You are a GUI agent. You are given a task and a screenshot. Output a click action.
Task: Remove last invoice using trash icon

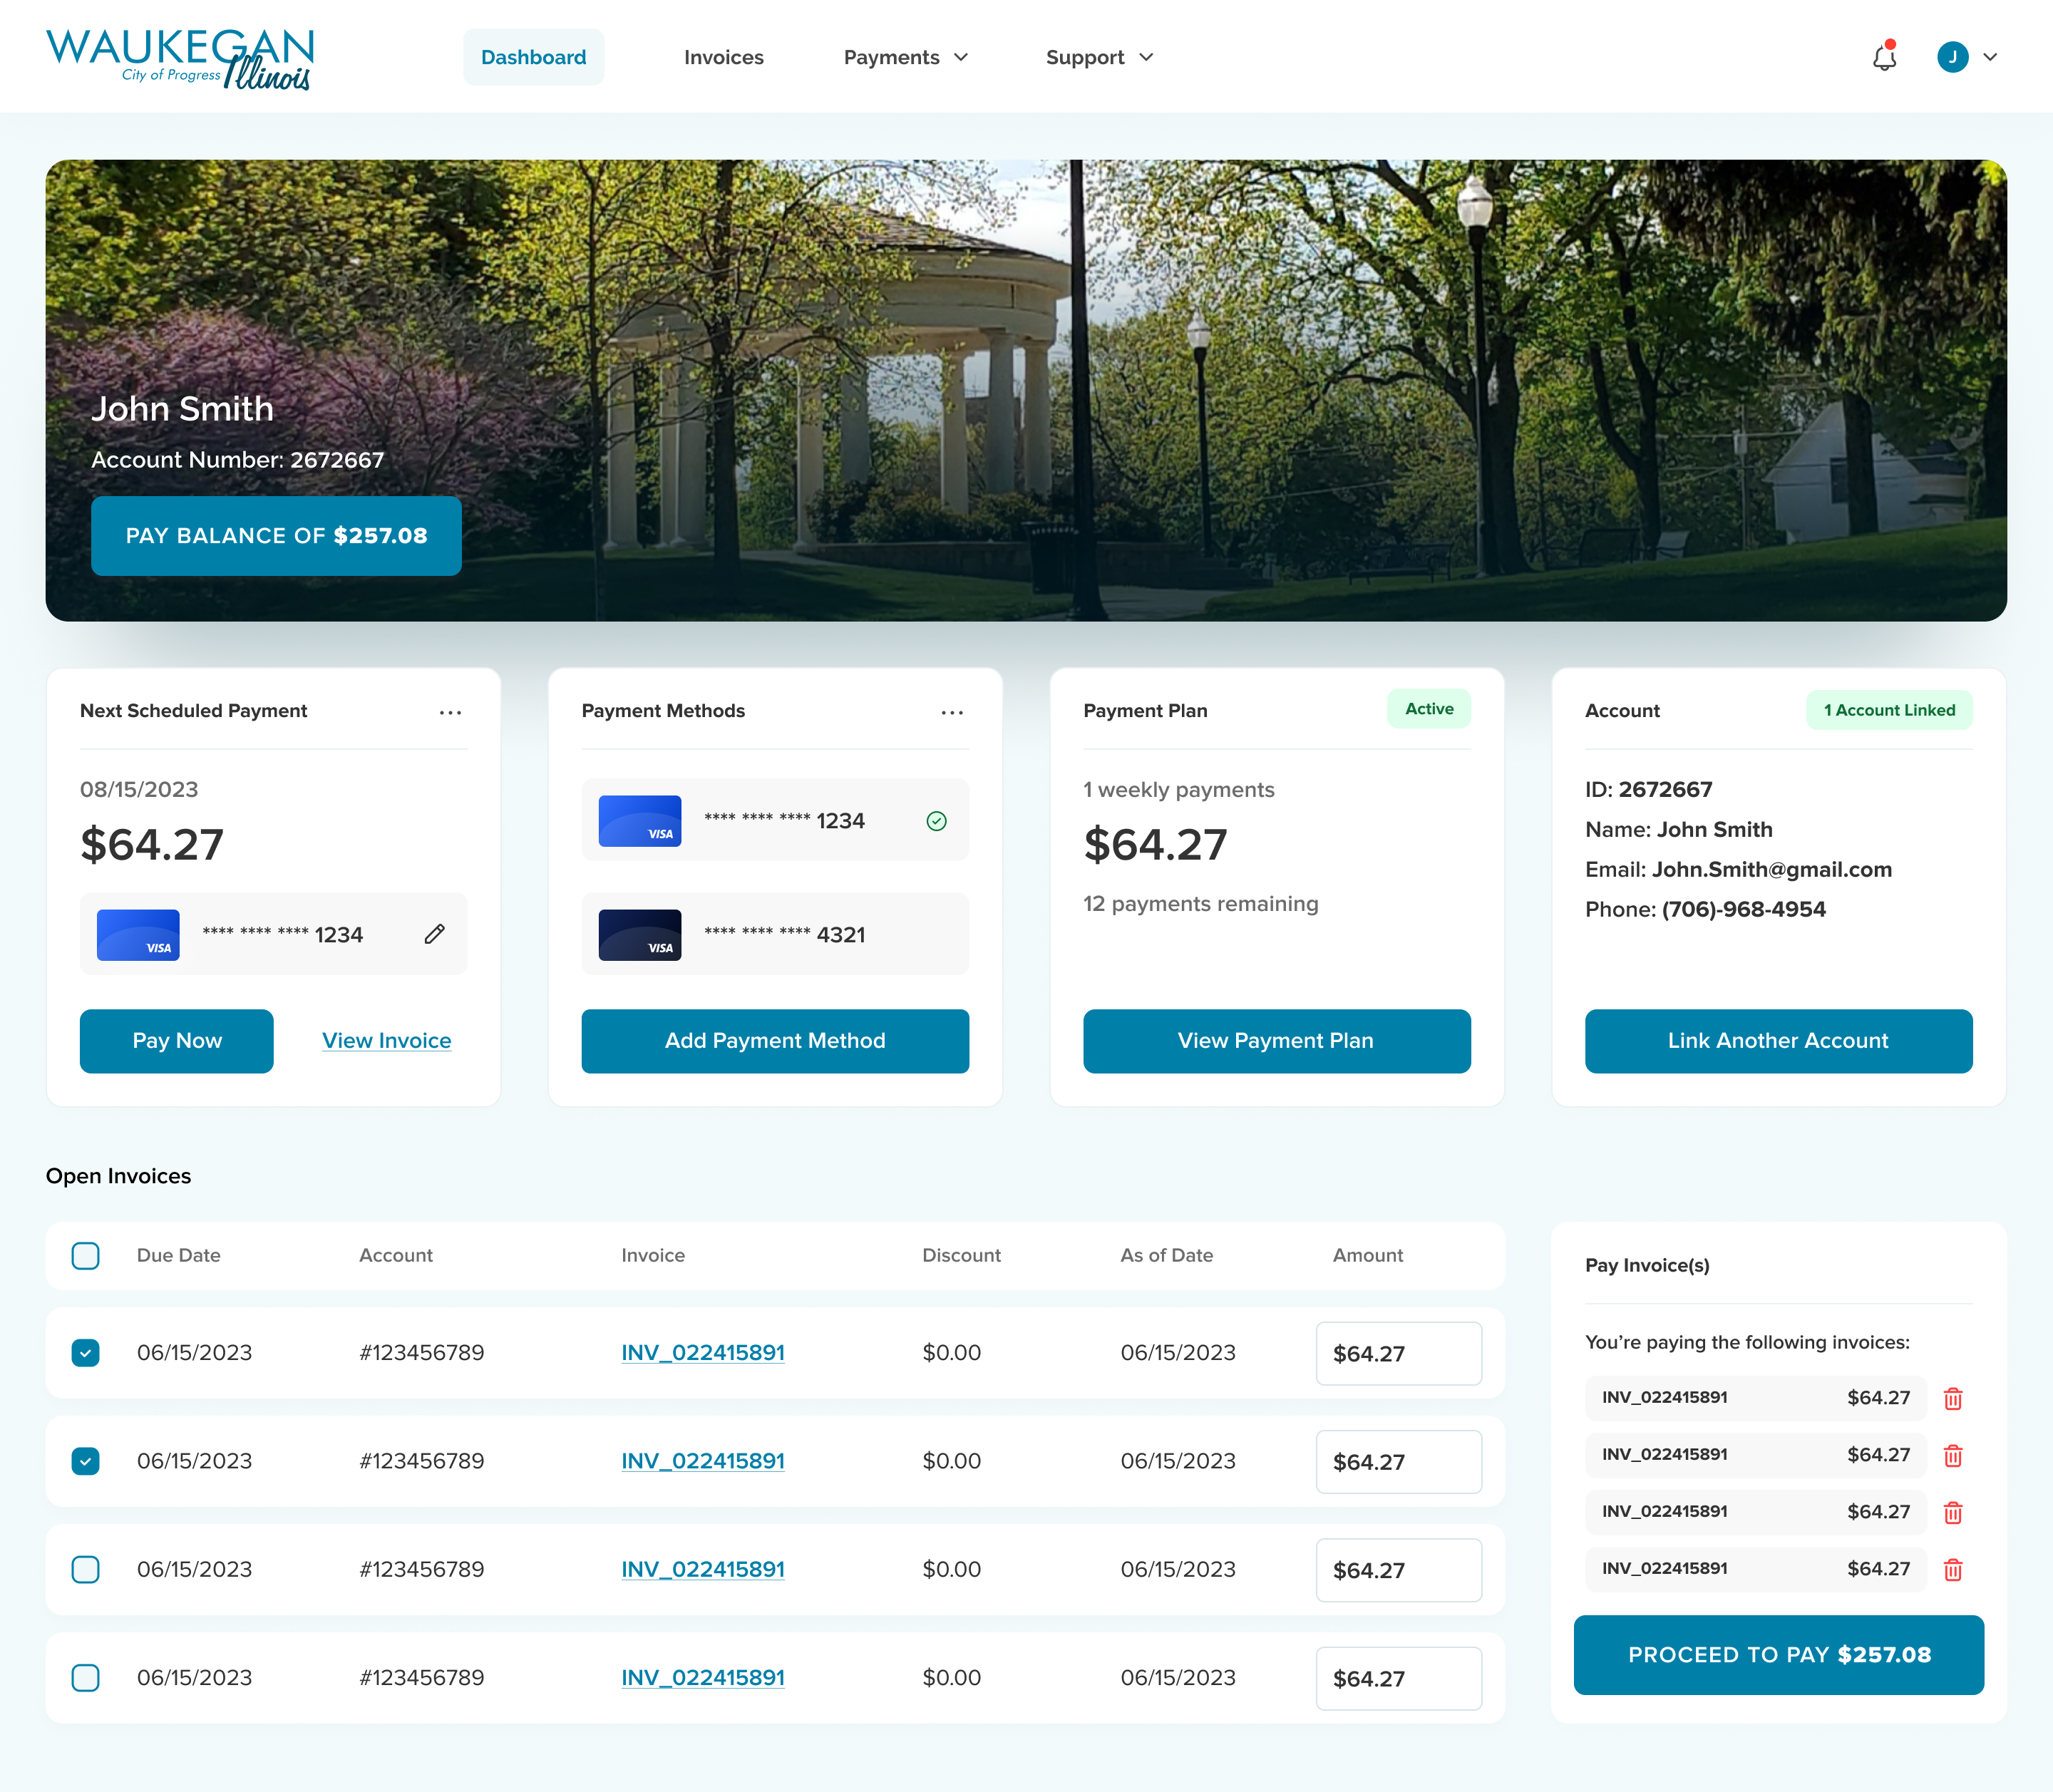tap(1953, 1569)
